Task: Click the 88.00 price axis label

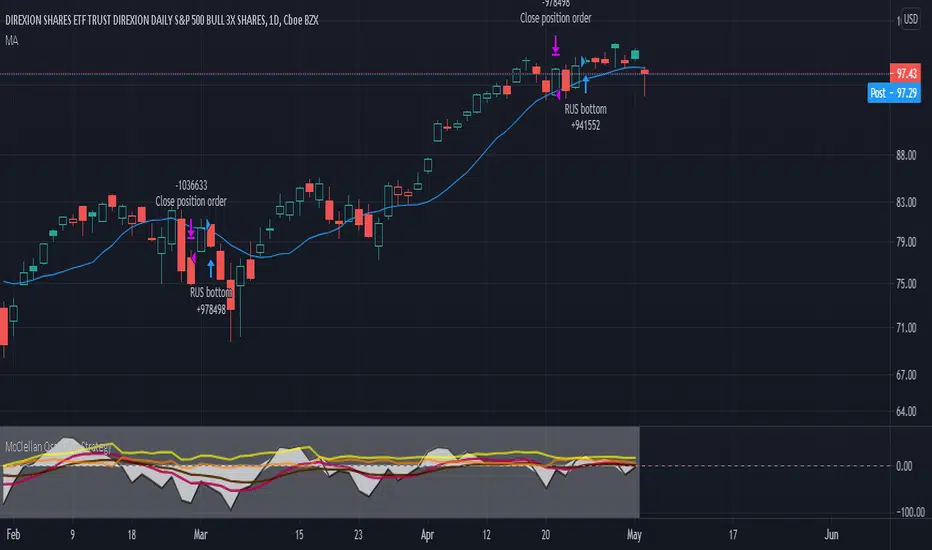Action: [906, 155]
